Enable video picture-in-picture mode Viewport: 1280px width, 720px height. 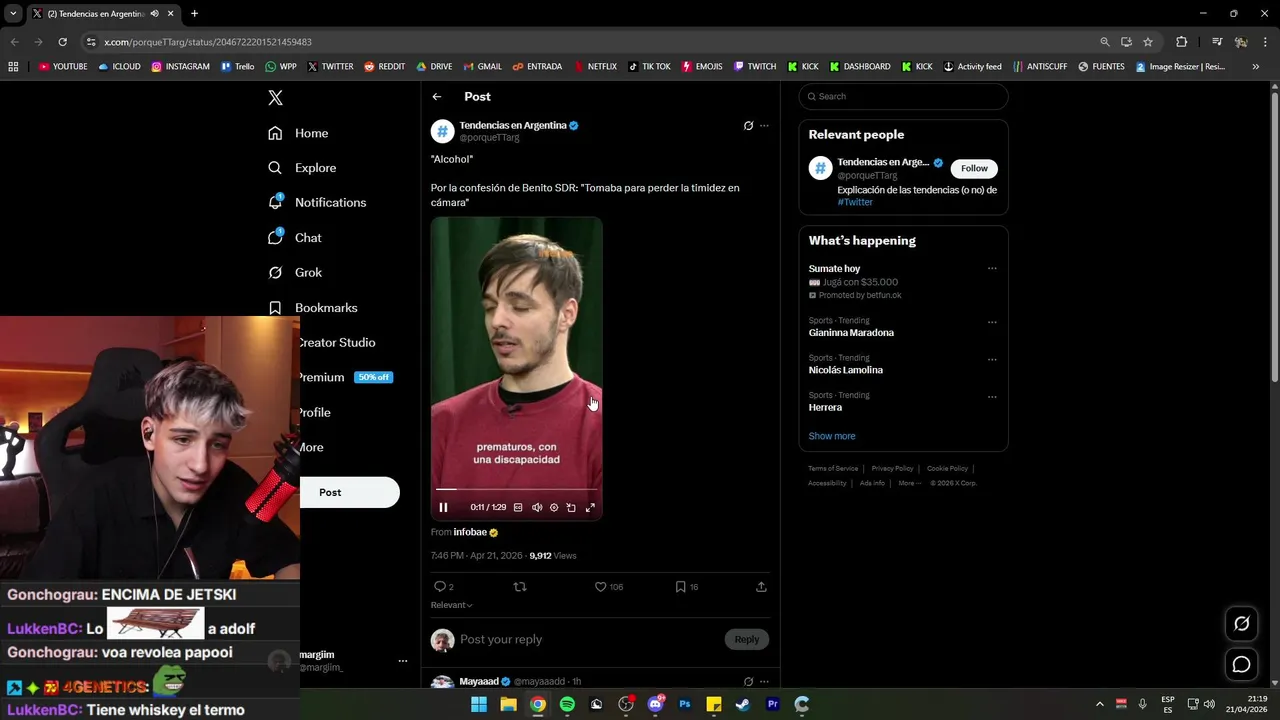coord(571,507)
